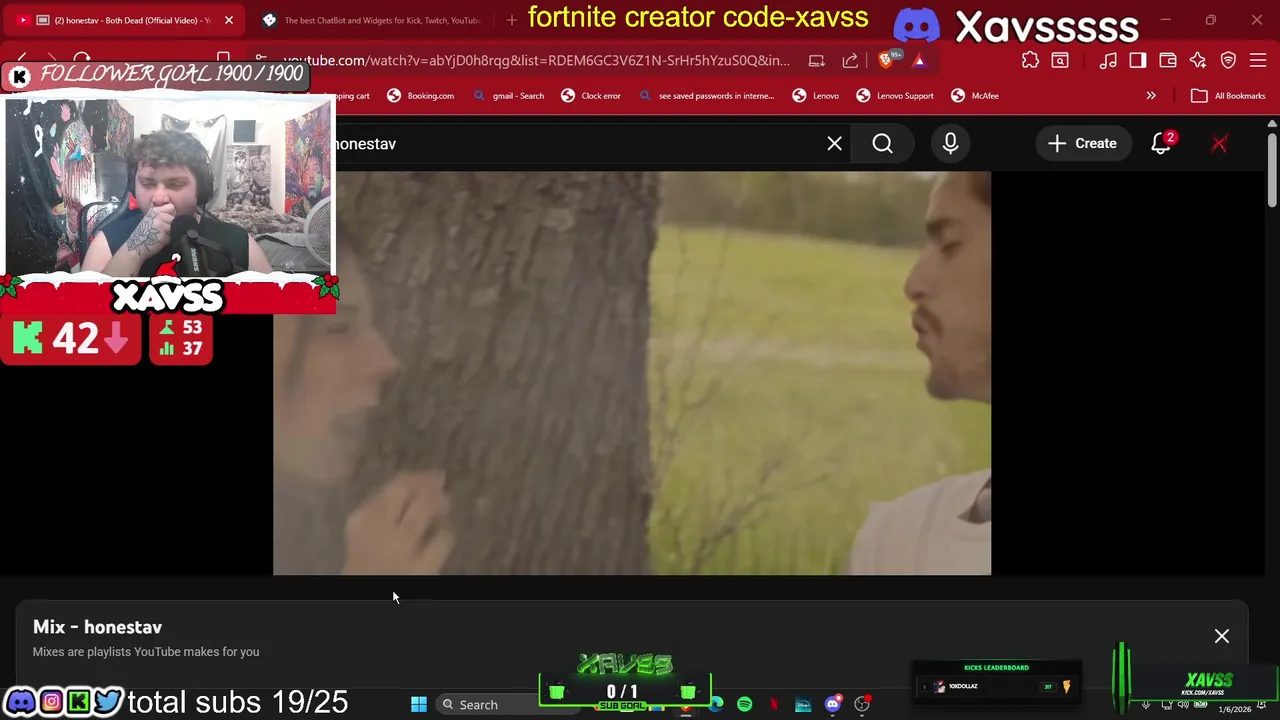Open Discord from the taskbar
This screenshot has height=720, width=1280.
832,704
